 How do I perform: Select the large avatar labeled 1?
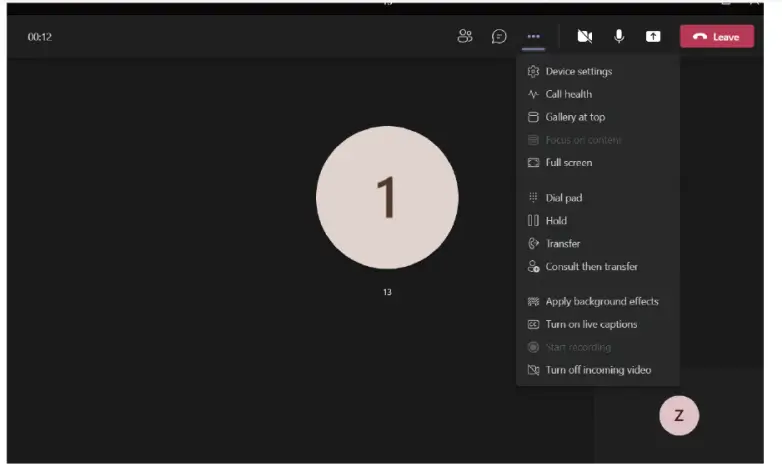point(387,198)
